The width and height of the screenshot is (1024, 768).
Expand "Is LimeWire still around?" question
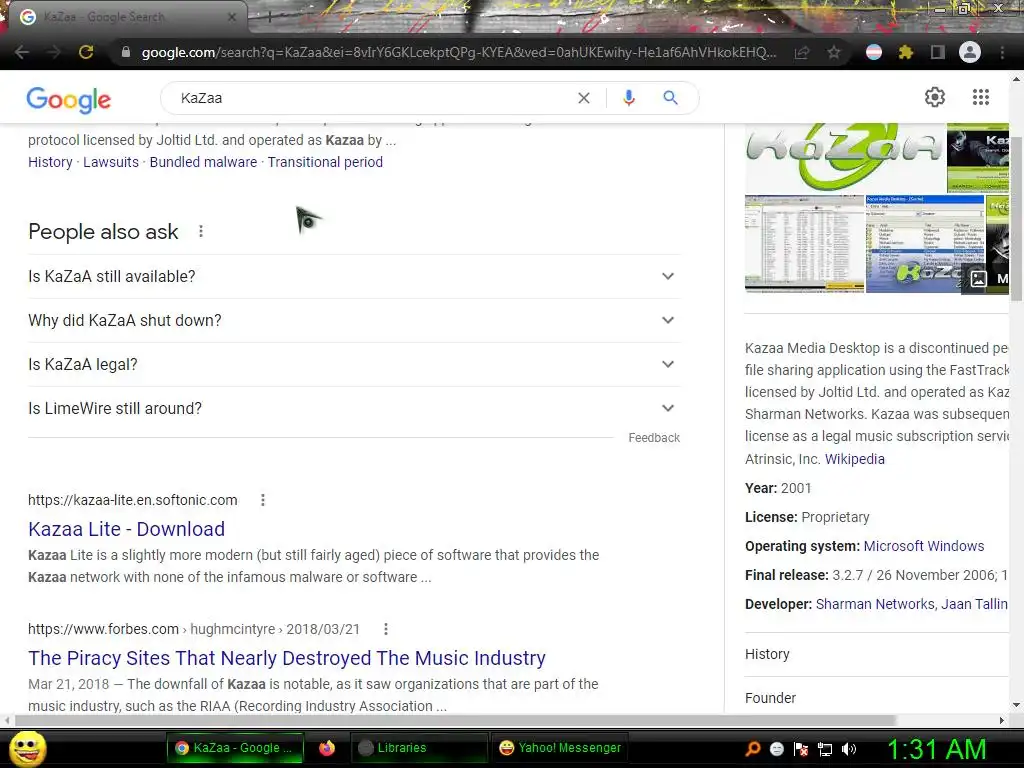[x=354, y=409]
